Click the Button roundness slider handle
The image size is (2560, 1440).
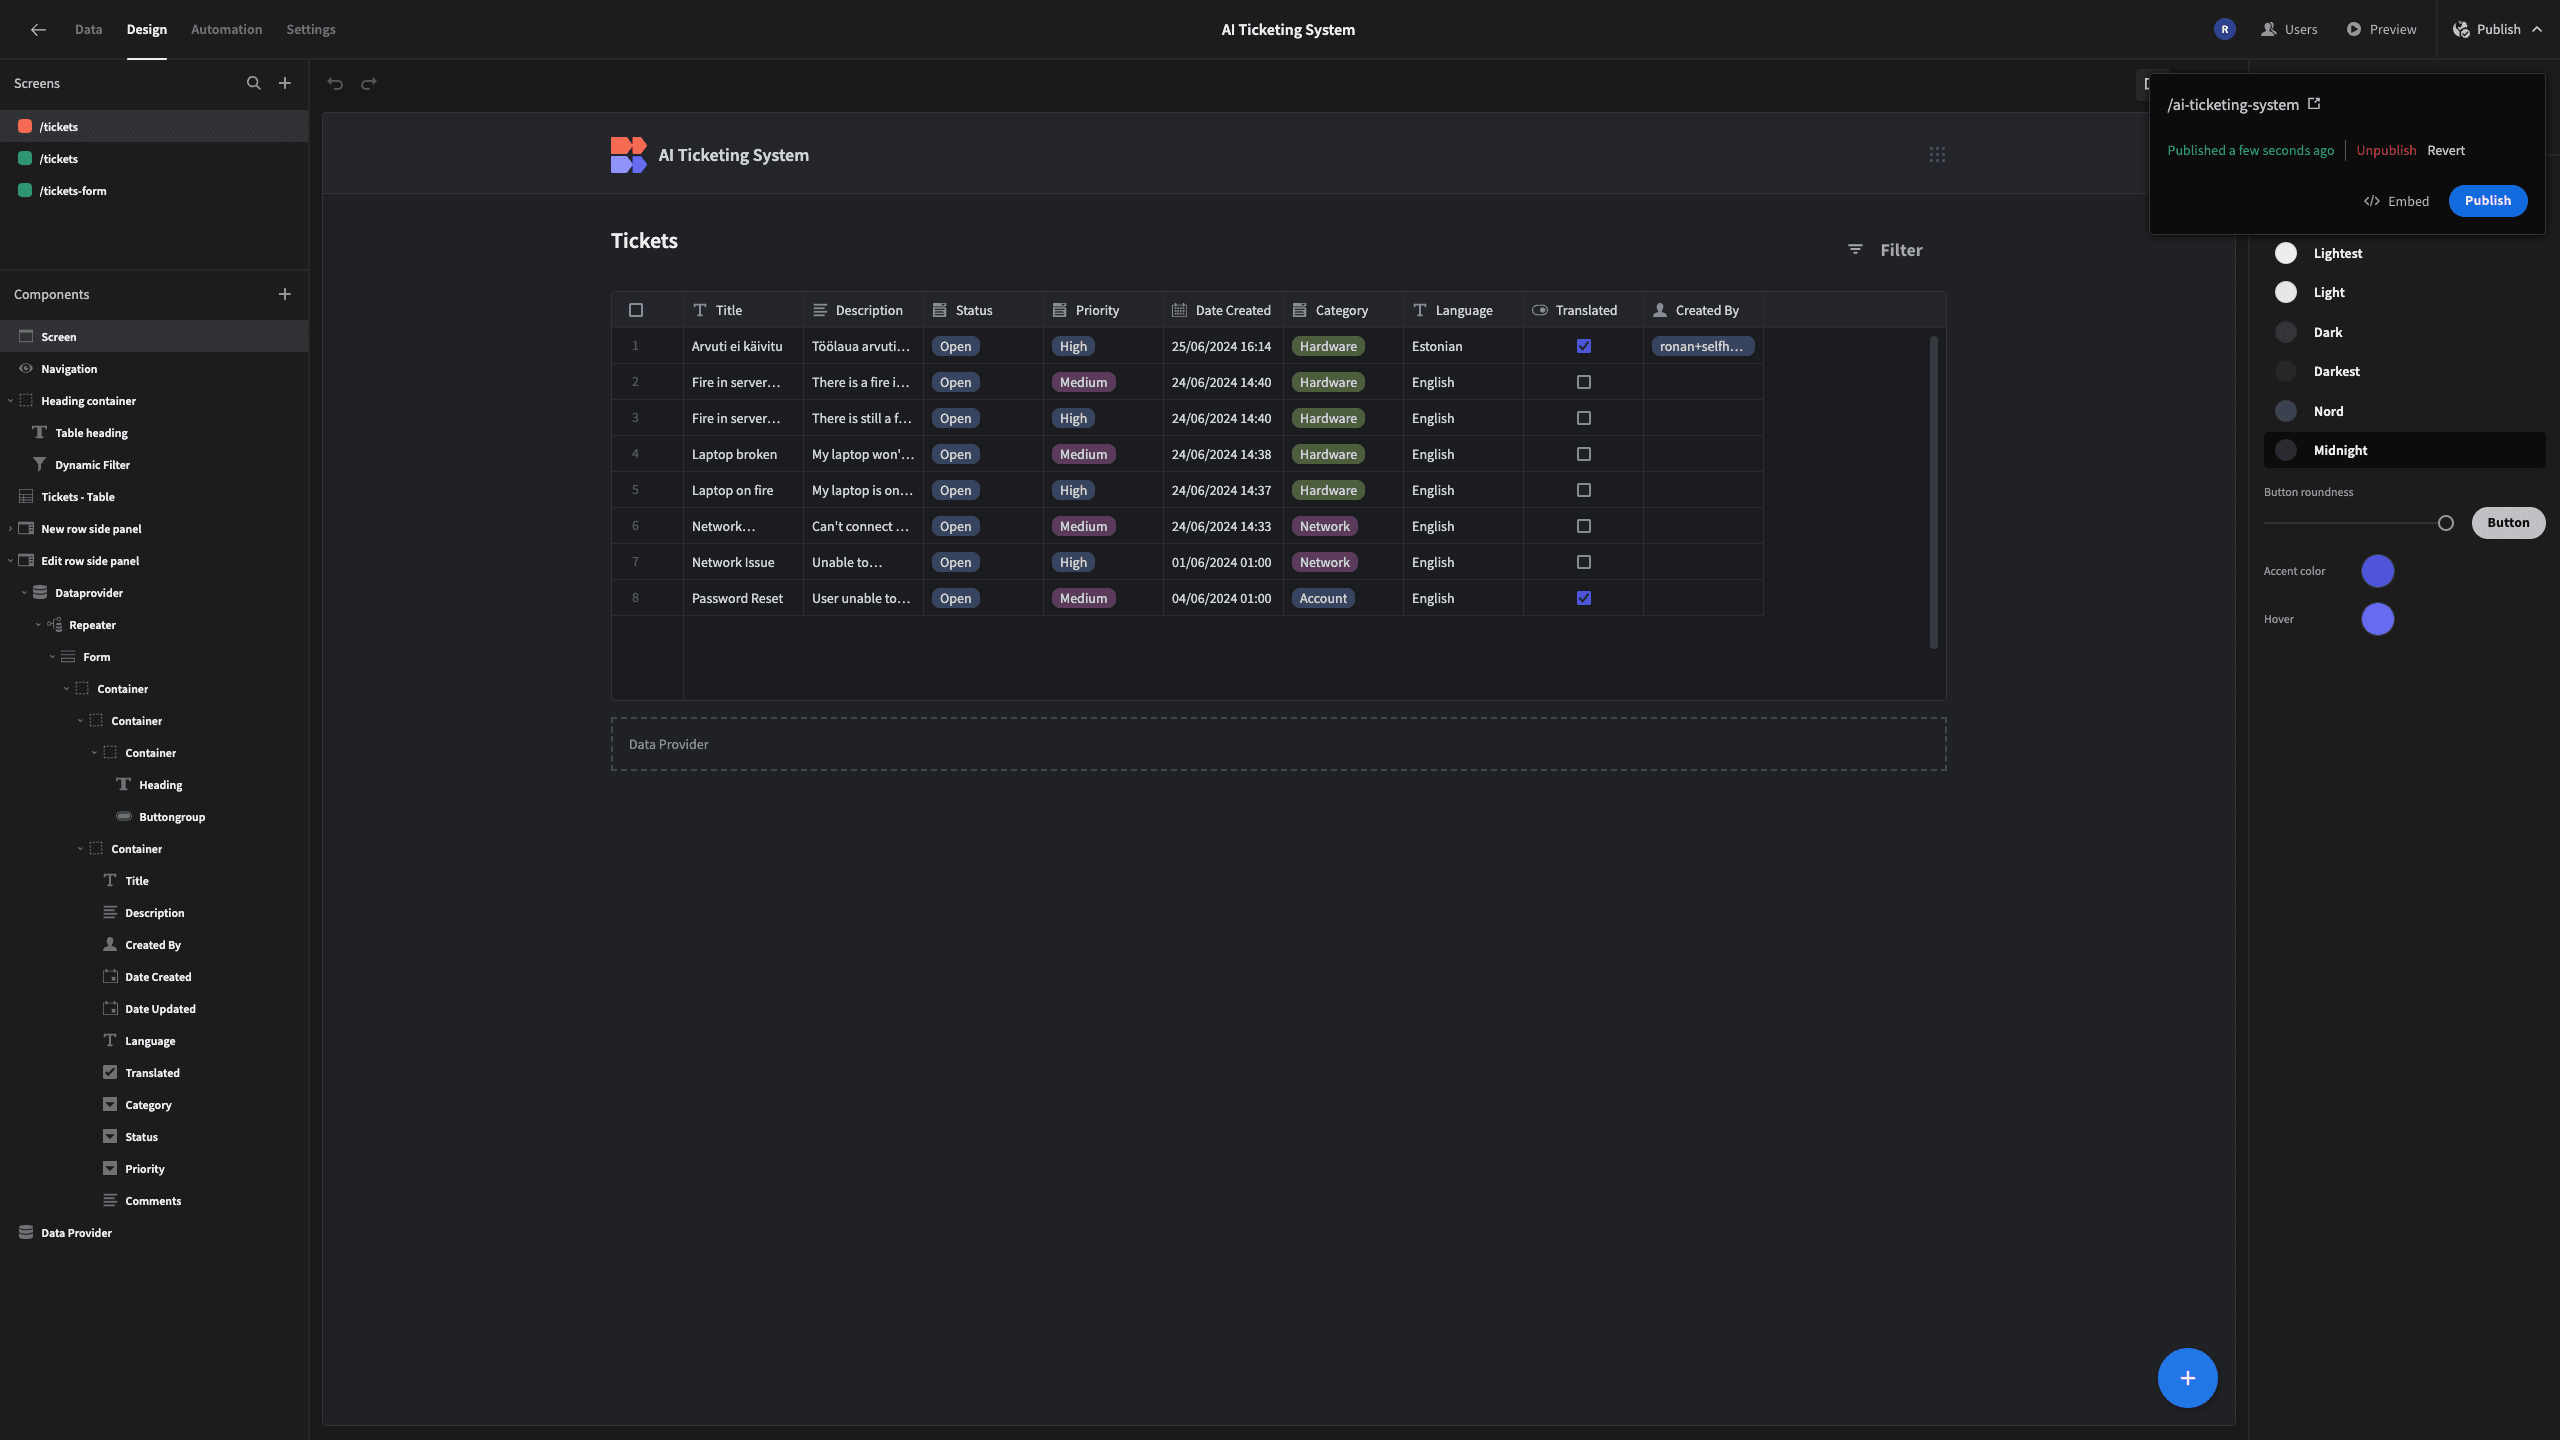(2446, 523)
